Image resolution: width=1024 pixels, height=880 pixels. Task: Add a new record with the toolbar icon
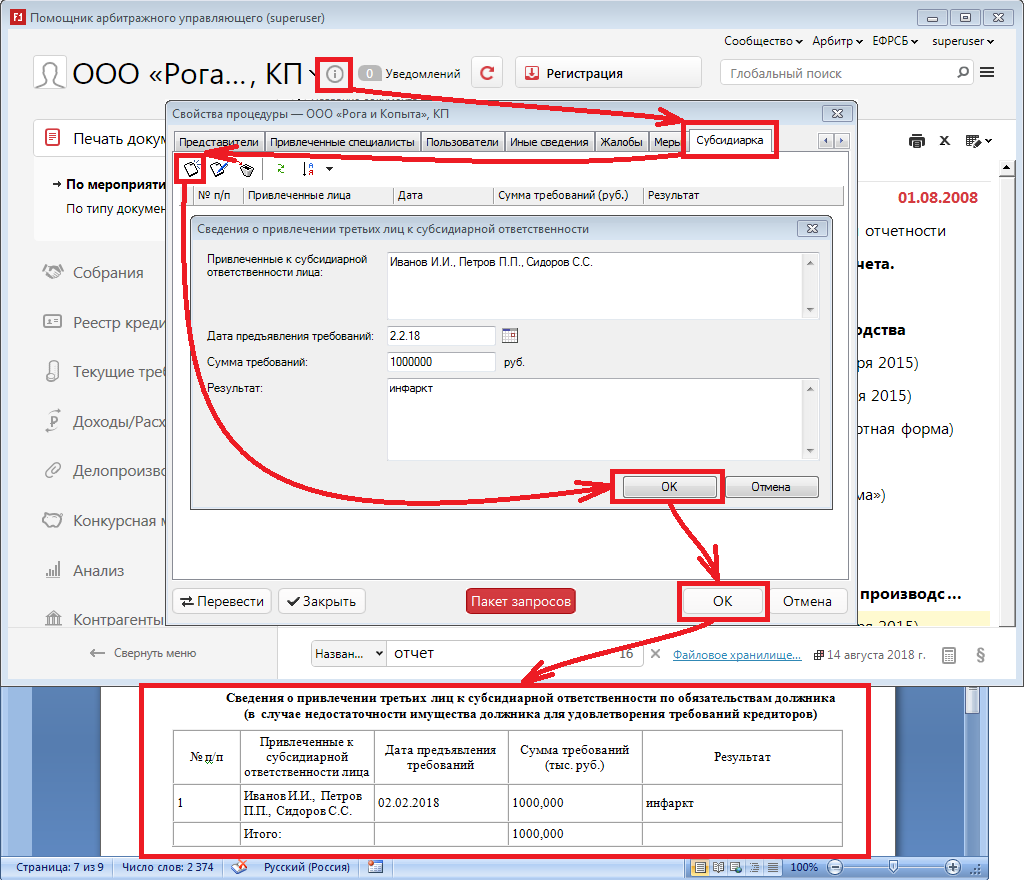click(x=191, y=168)
